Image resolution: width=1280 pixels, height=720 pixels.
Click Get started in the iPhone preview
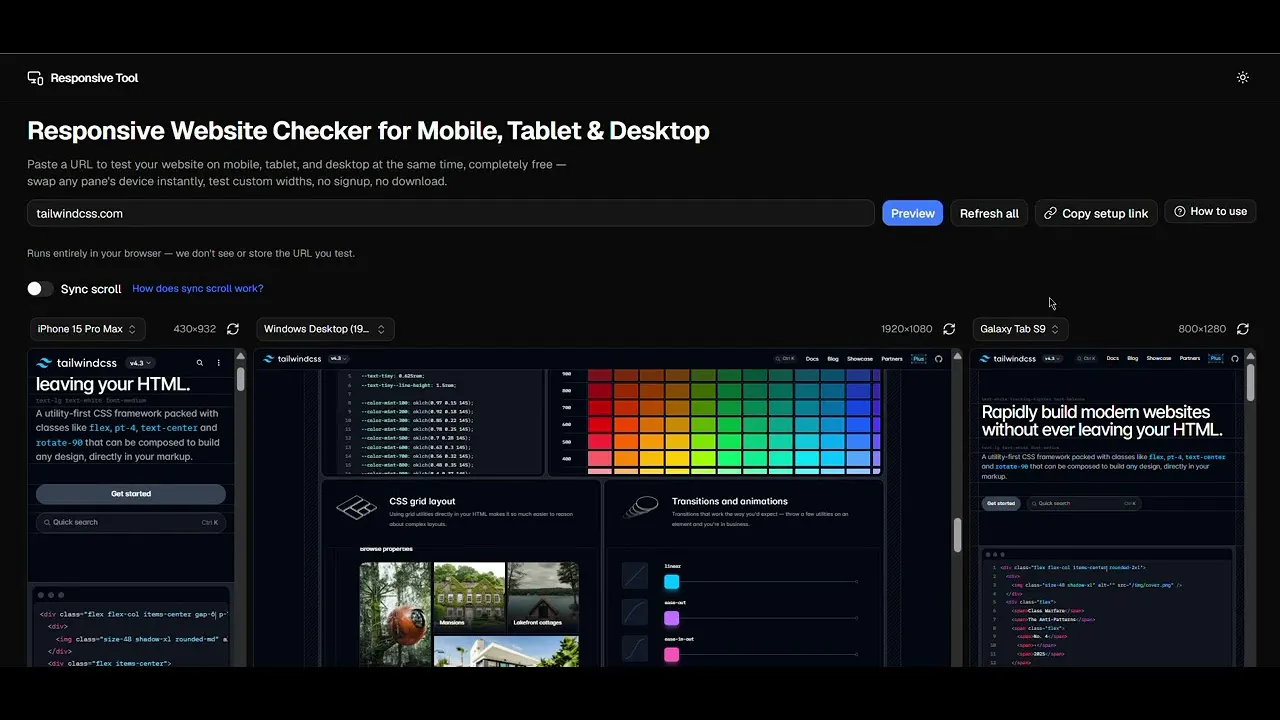point(131,494)
